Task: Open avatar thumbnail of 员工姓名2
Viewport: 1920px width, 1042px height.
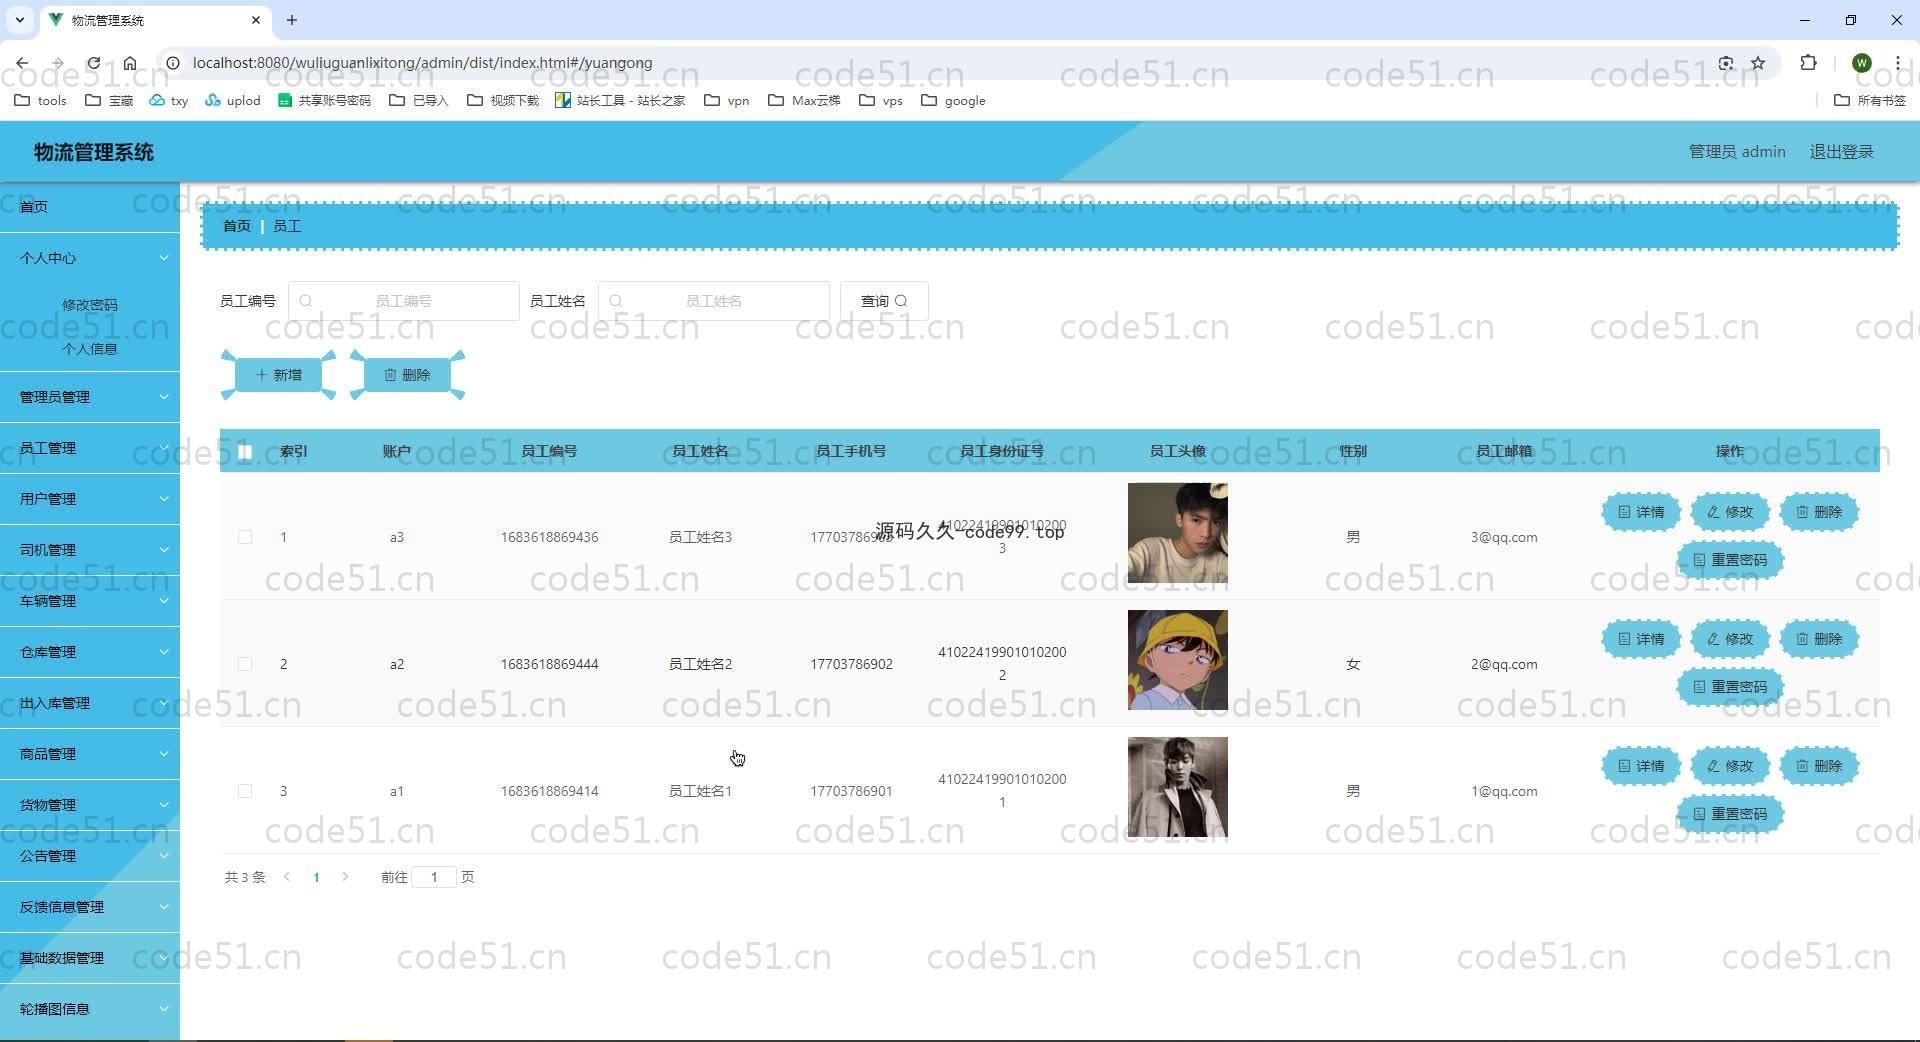Action: pos(1178,660)
